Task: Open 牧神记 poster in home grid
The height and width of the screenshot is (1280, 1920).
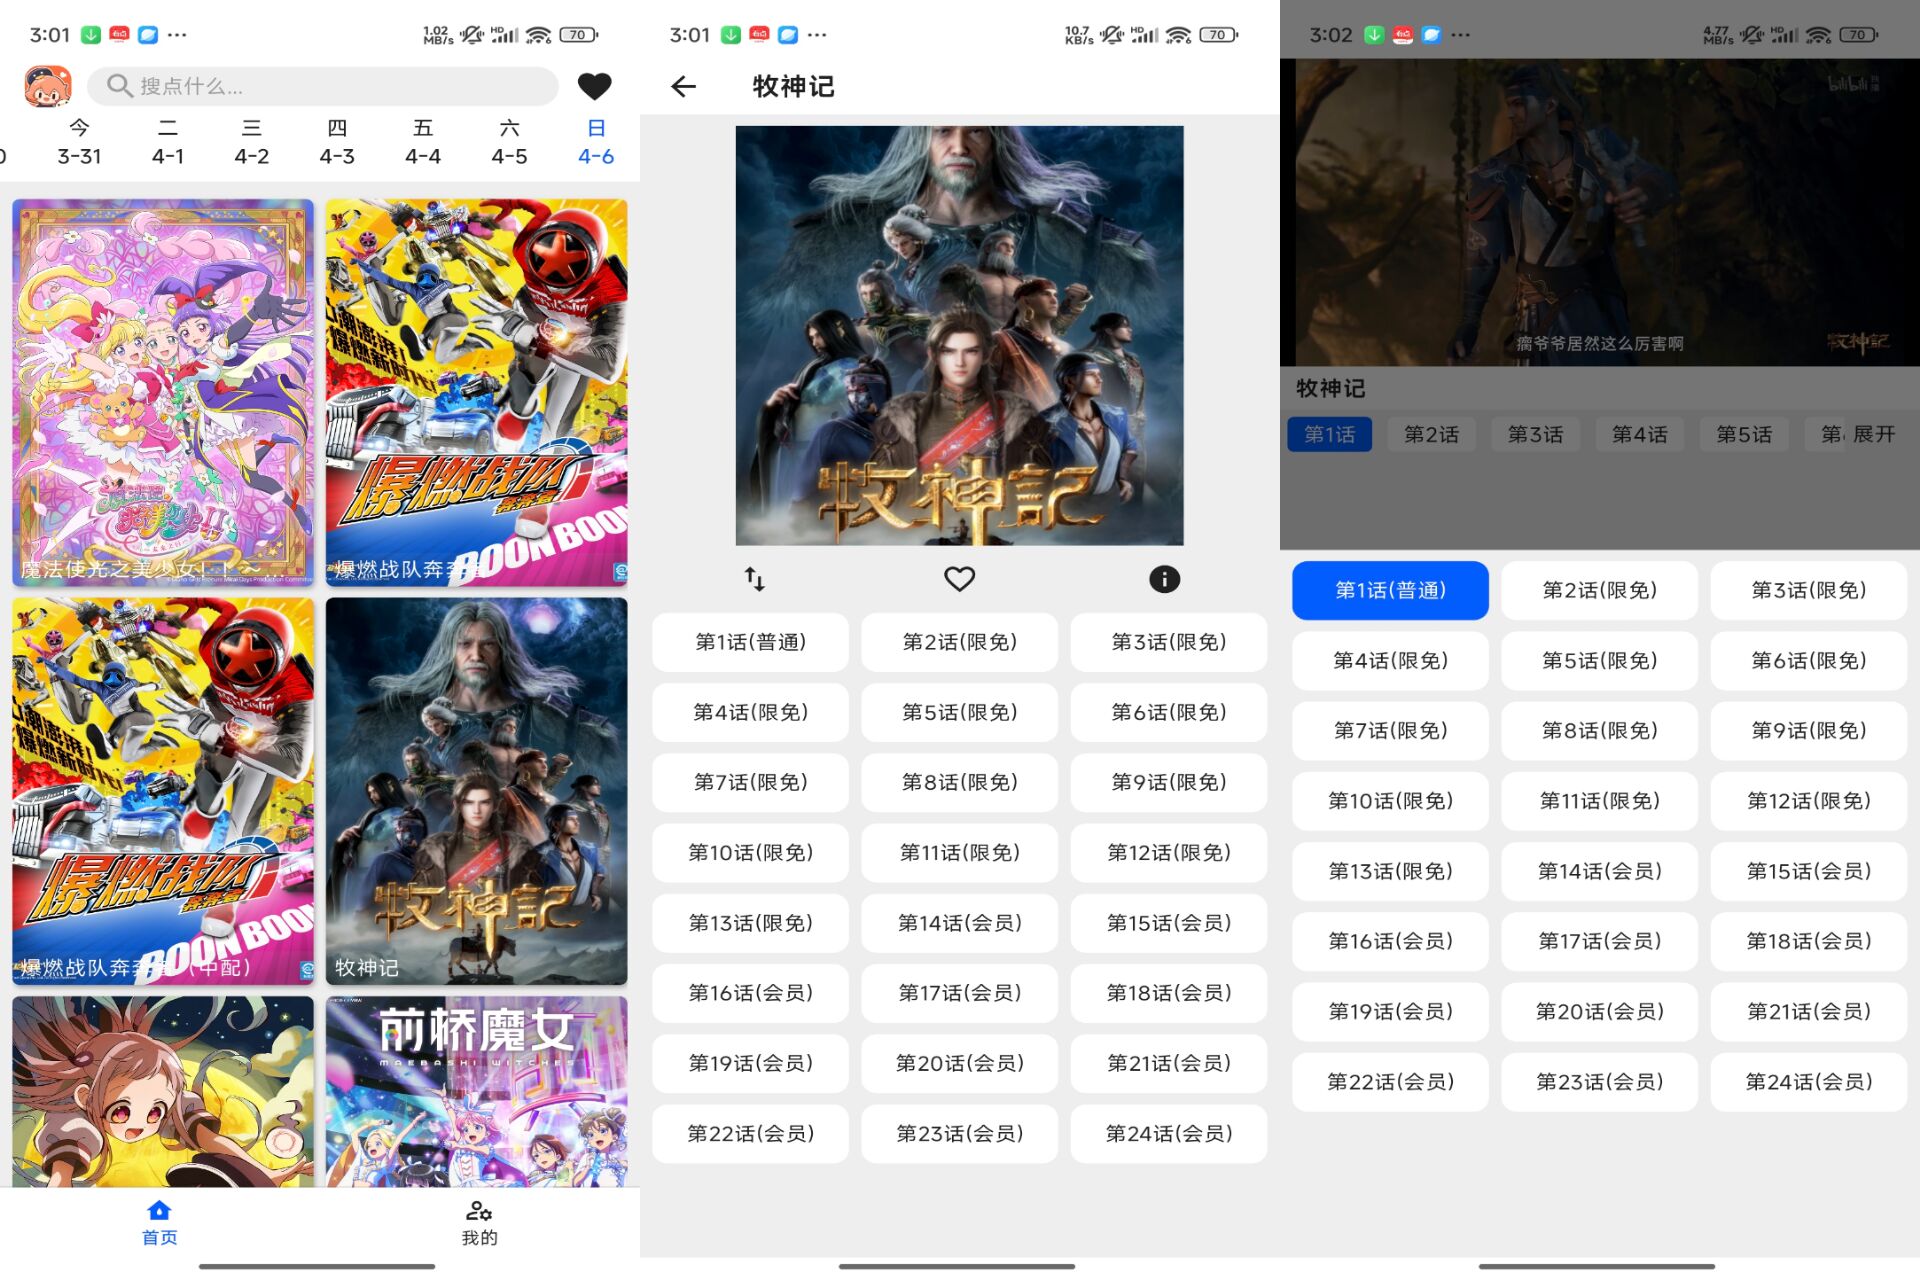Action: click(476, 790)
